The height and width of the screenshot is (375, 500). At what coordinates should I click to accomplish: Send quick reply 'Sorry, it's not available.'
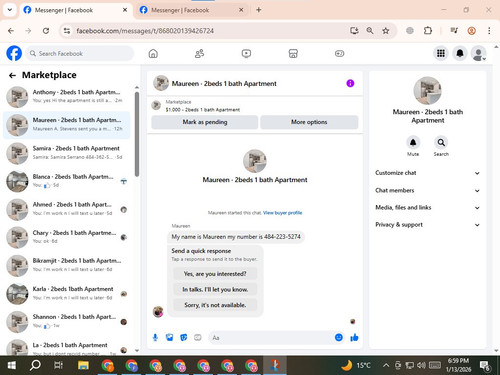[x=215, y=305]
